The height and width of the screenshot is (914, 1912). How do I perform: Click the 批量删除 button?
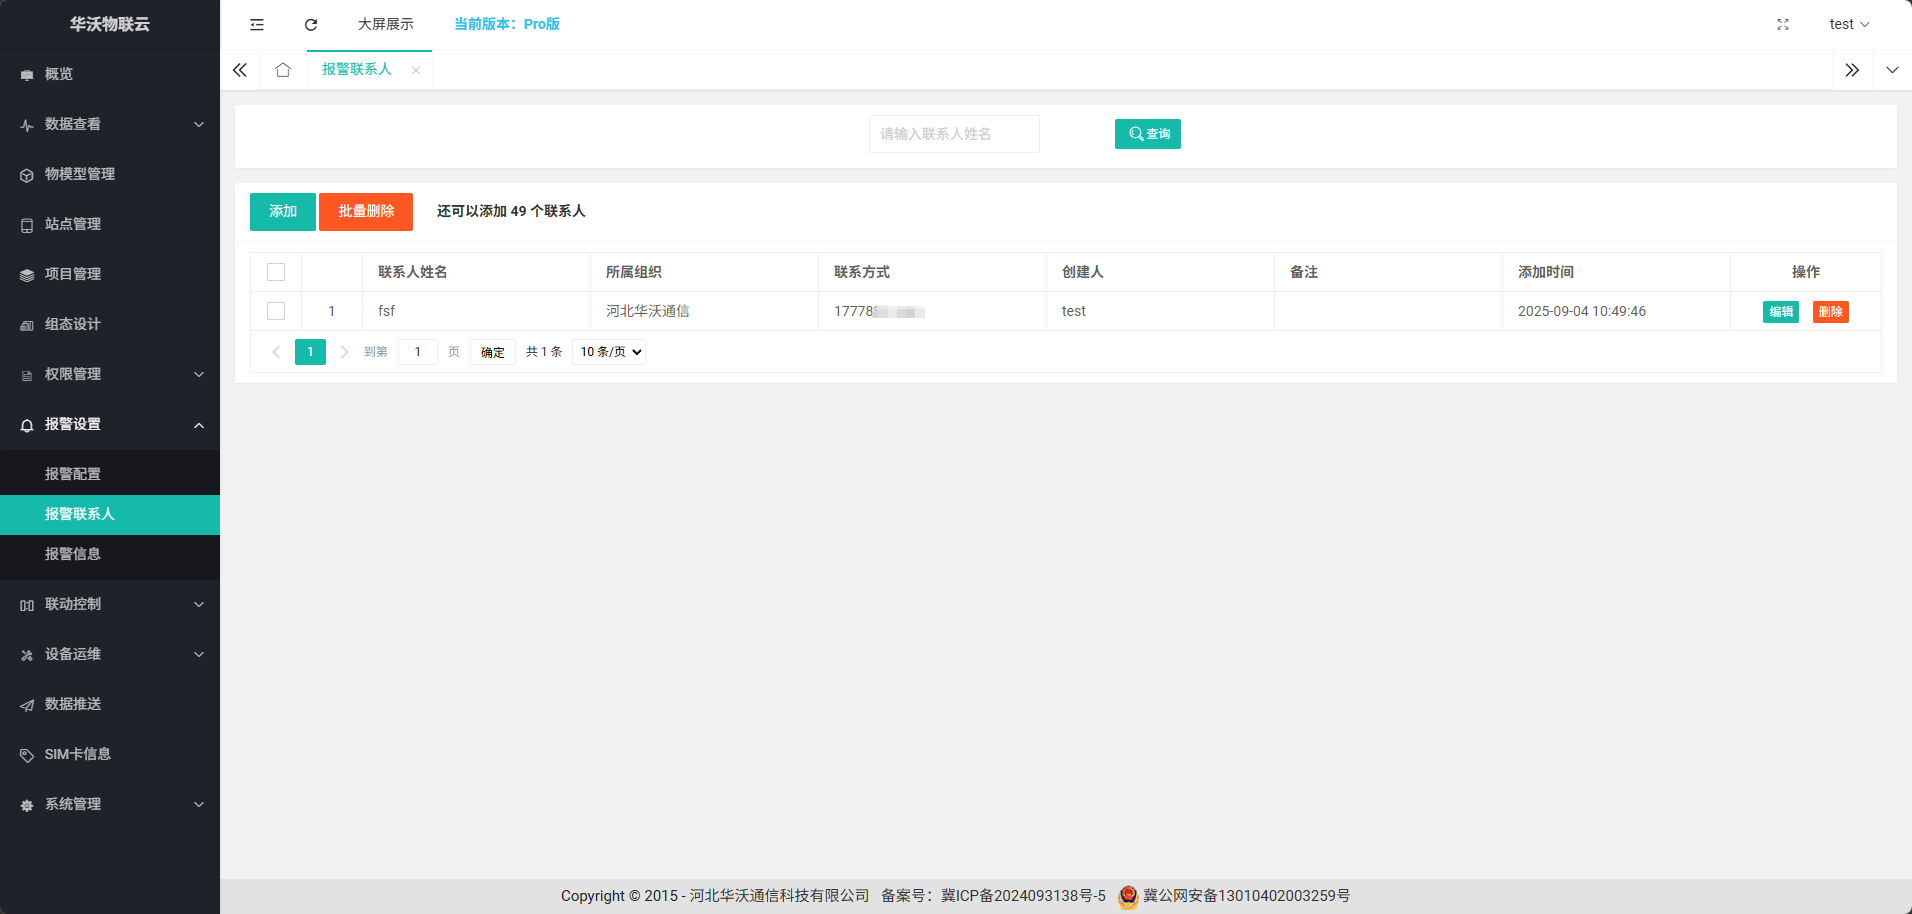tap(366, 211)
